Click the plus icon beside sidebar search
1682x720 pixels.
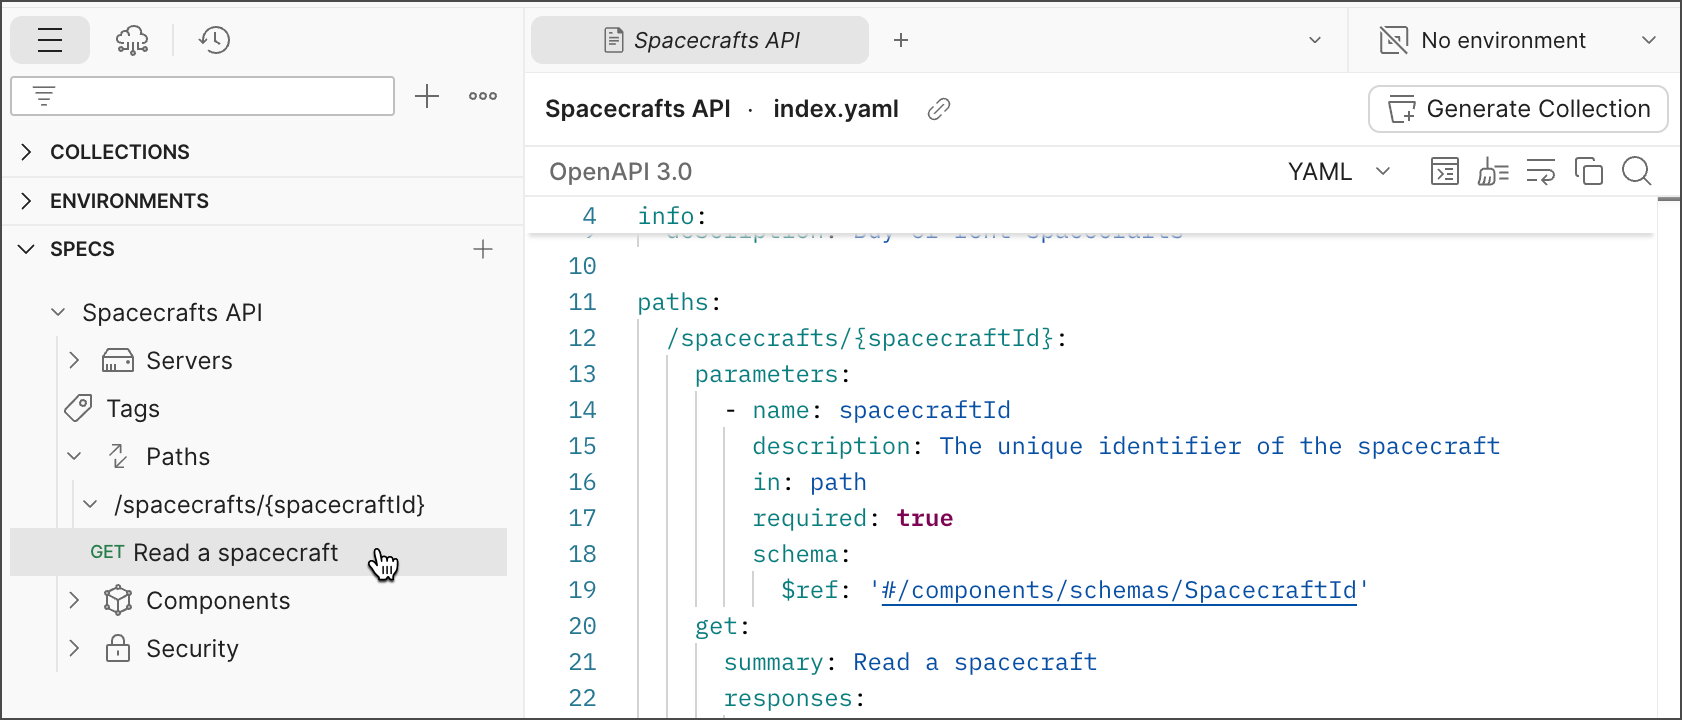(427, 96)
